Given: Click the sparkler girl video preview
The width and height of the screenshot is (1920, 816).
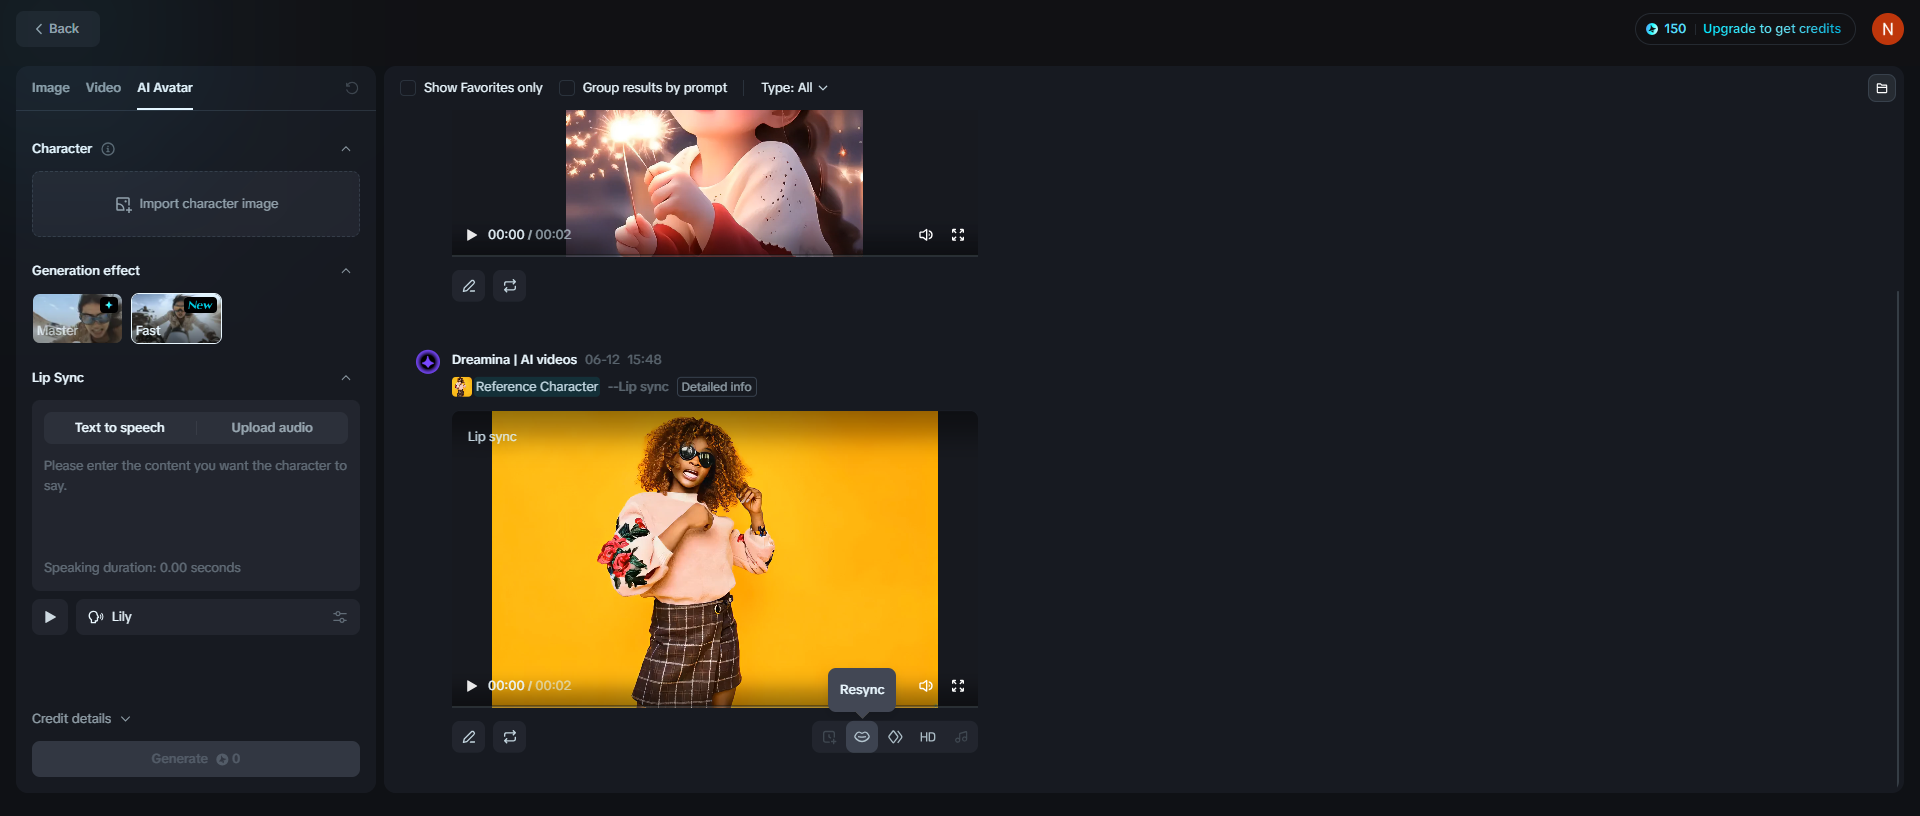Looking at the screenshot, I should pos(715,183).
